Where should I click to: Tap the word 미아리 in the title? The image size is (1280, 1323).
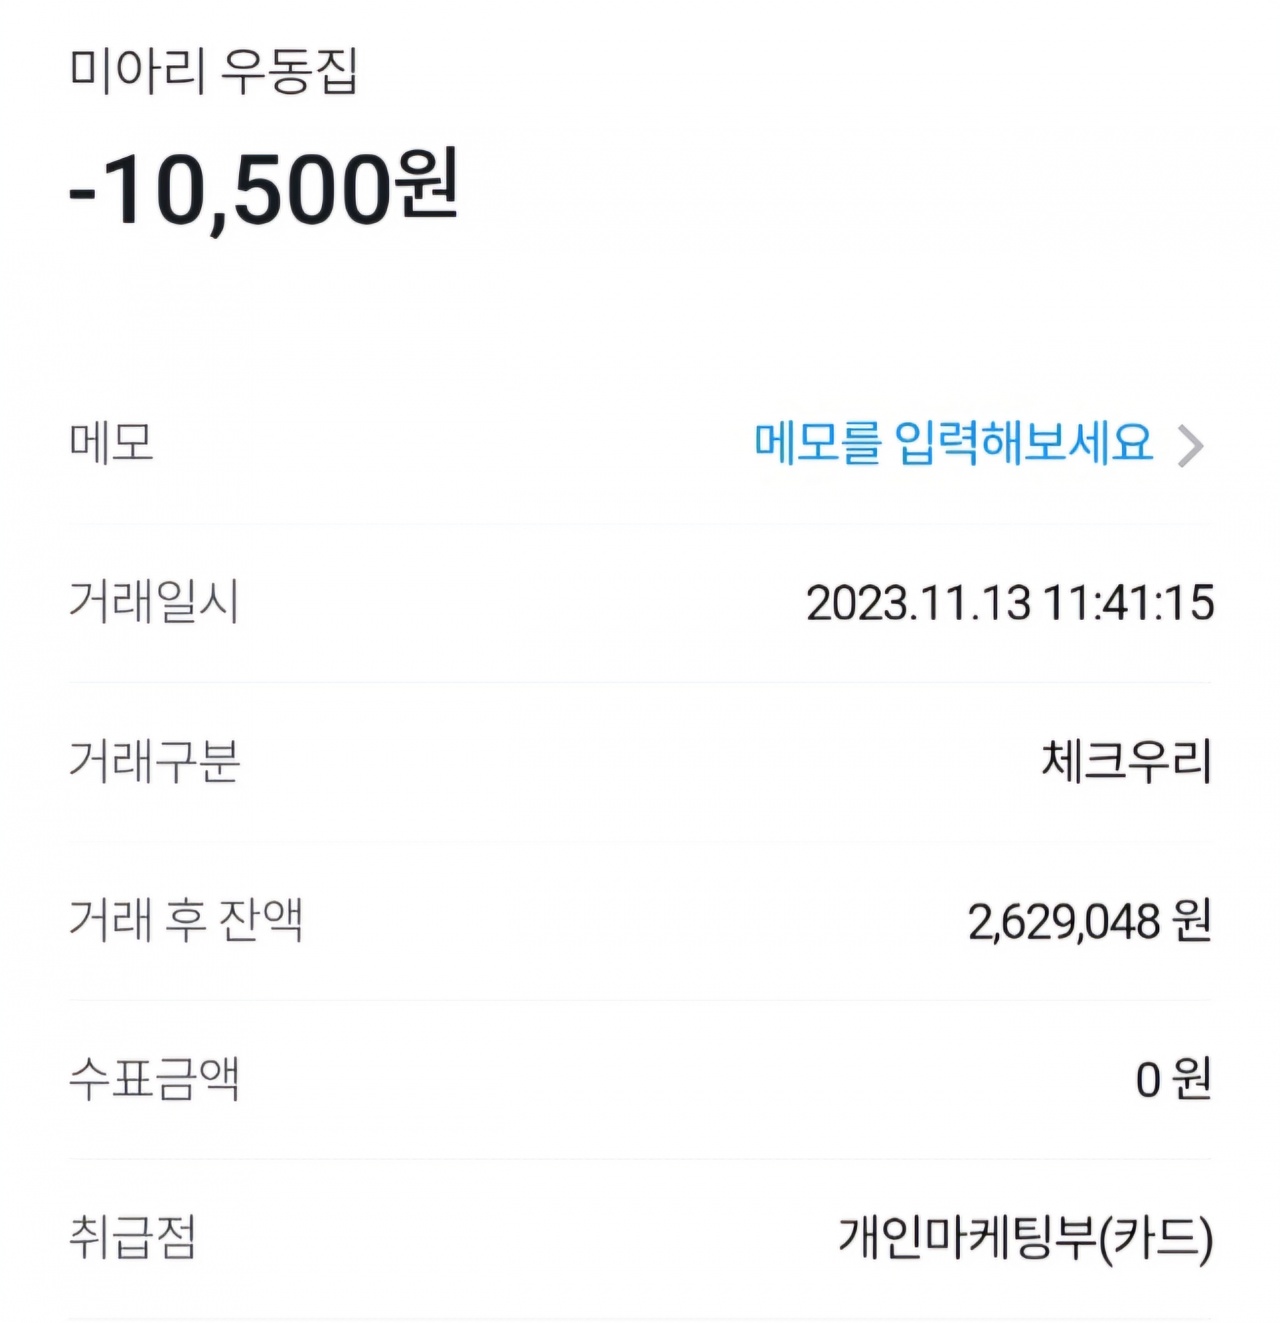tap(137, 72)
